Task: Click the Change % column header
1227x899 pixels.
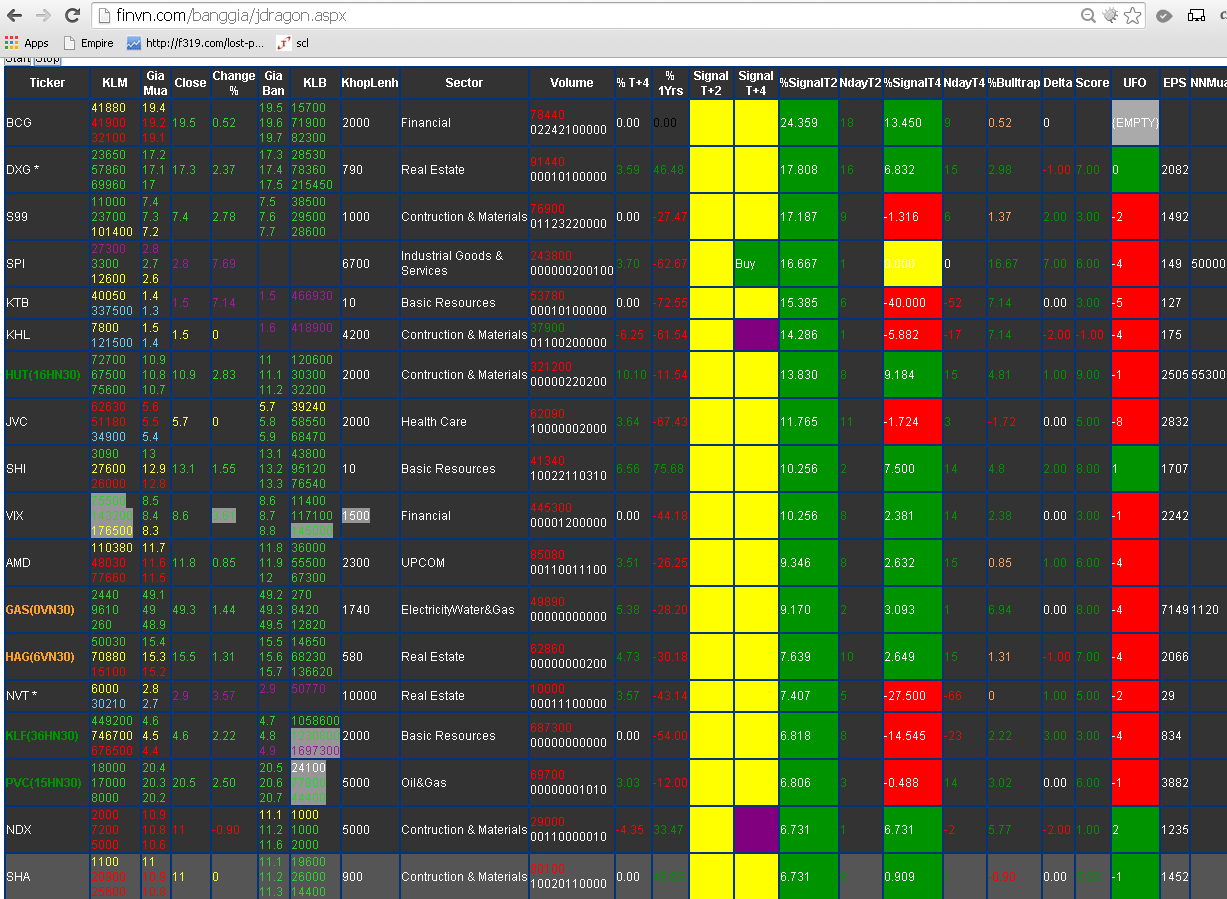Action: [234, 83]
